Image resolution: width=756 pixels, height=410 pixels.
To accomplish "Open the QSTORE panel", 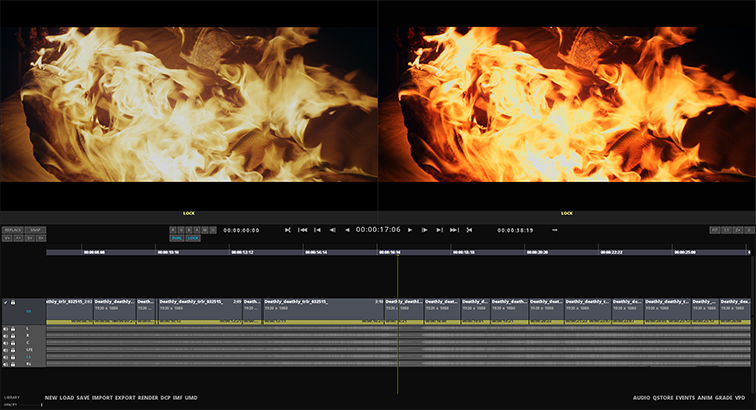I will click(x=663, y=397).
